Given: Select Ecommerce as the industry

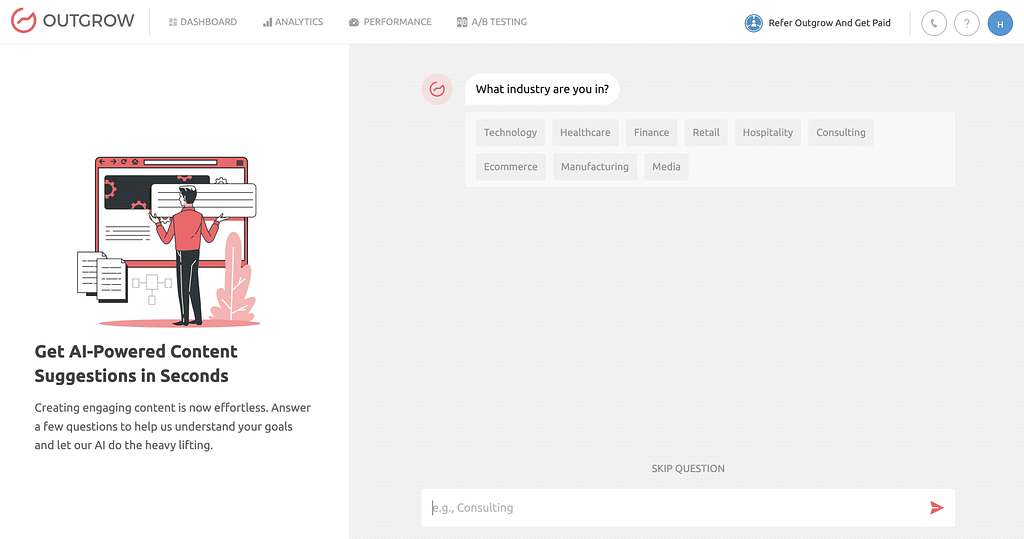Looking at the screenshot, I should coord(510,167).
